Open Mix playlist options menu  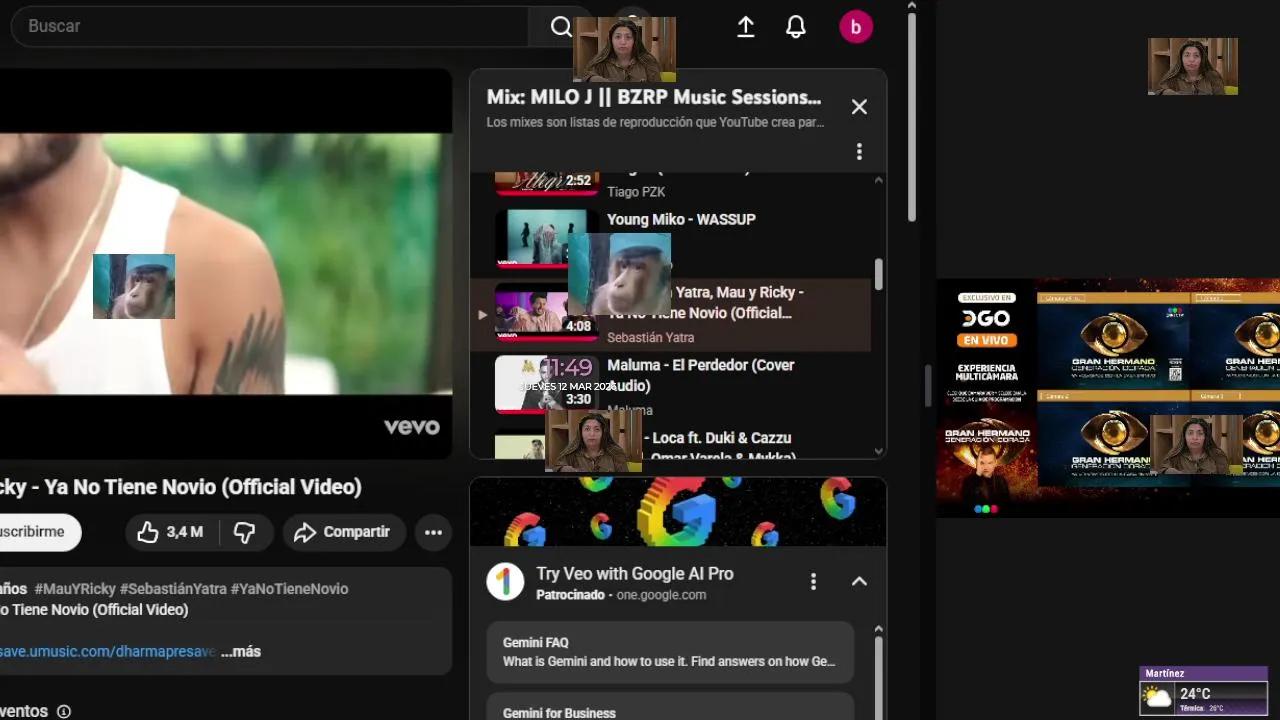coord(859,152)
